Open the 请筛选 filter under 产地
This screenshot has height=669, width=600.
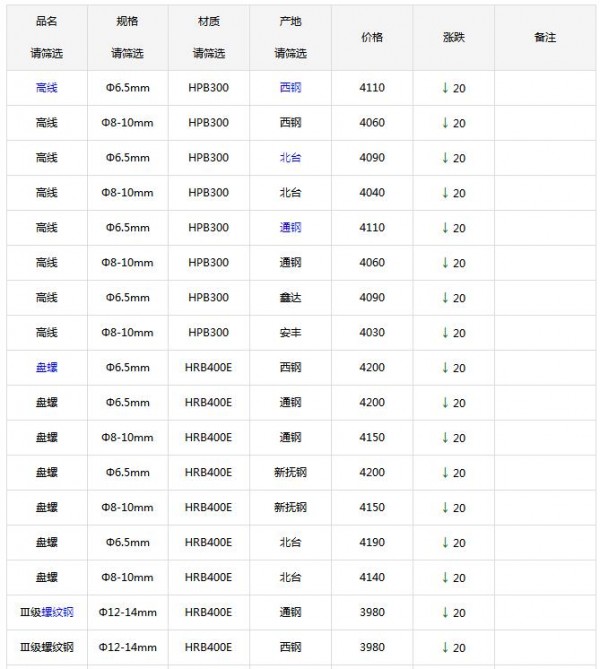point(290,53)
